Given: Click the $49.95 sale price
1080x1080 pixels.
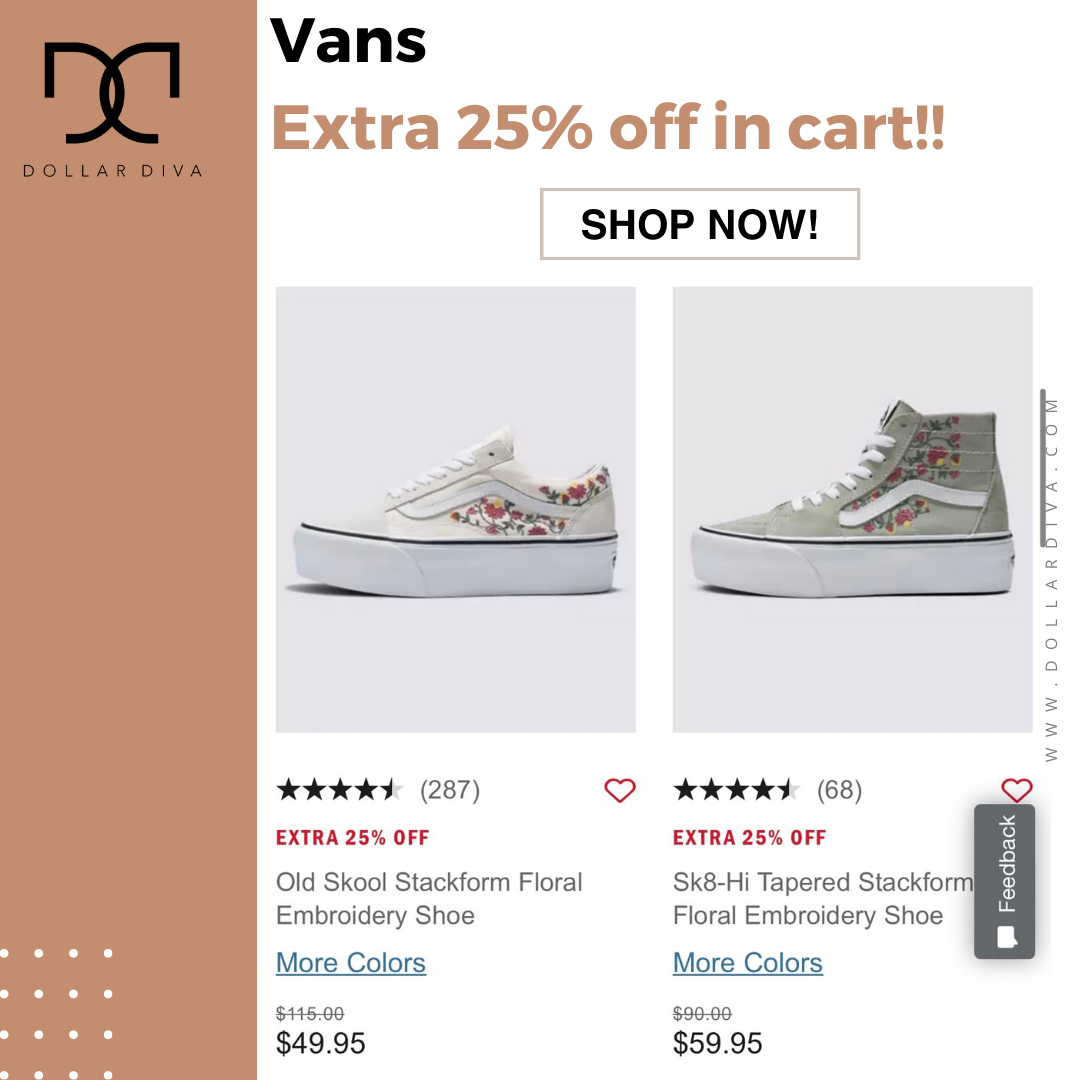Looking at the screenshot, I should tap(320, 1043).
